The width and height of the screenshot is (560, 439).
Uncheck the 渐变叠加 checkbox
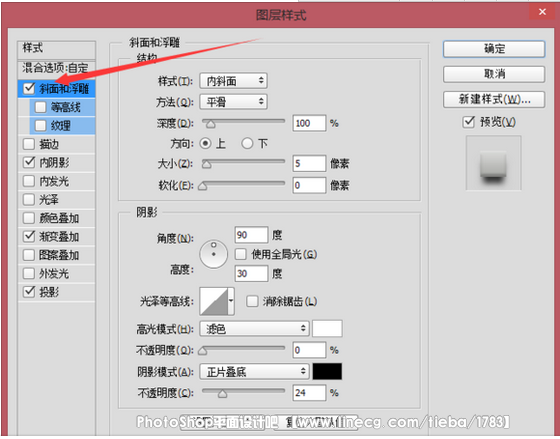click(x=29, y=236)
